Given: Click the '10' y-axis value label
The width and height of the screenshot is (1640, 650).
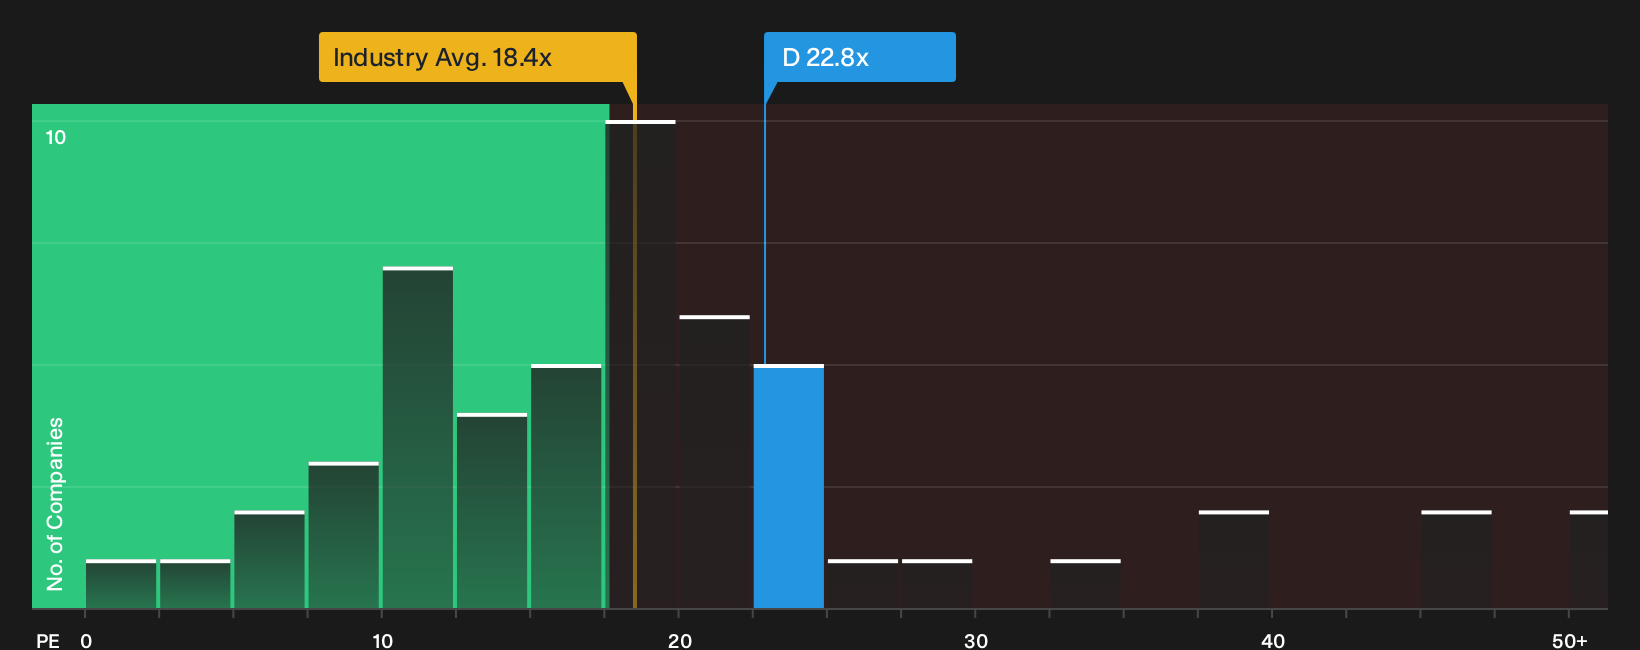Looking at the screenshot, I should click(55, 137).
